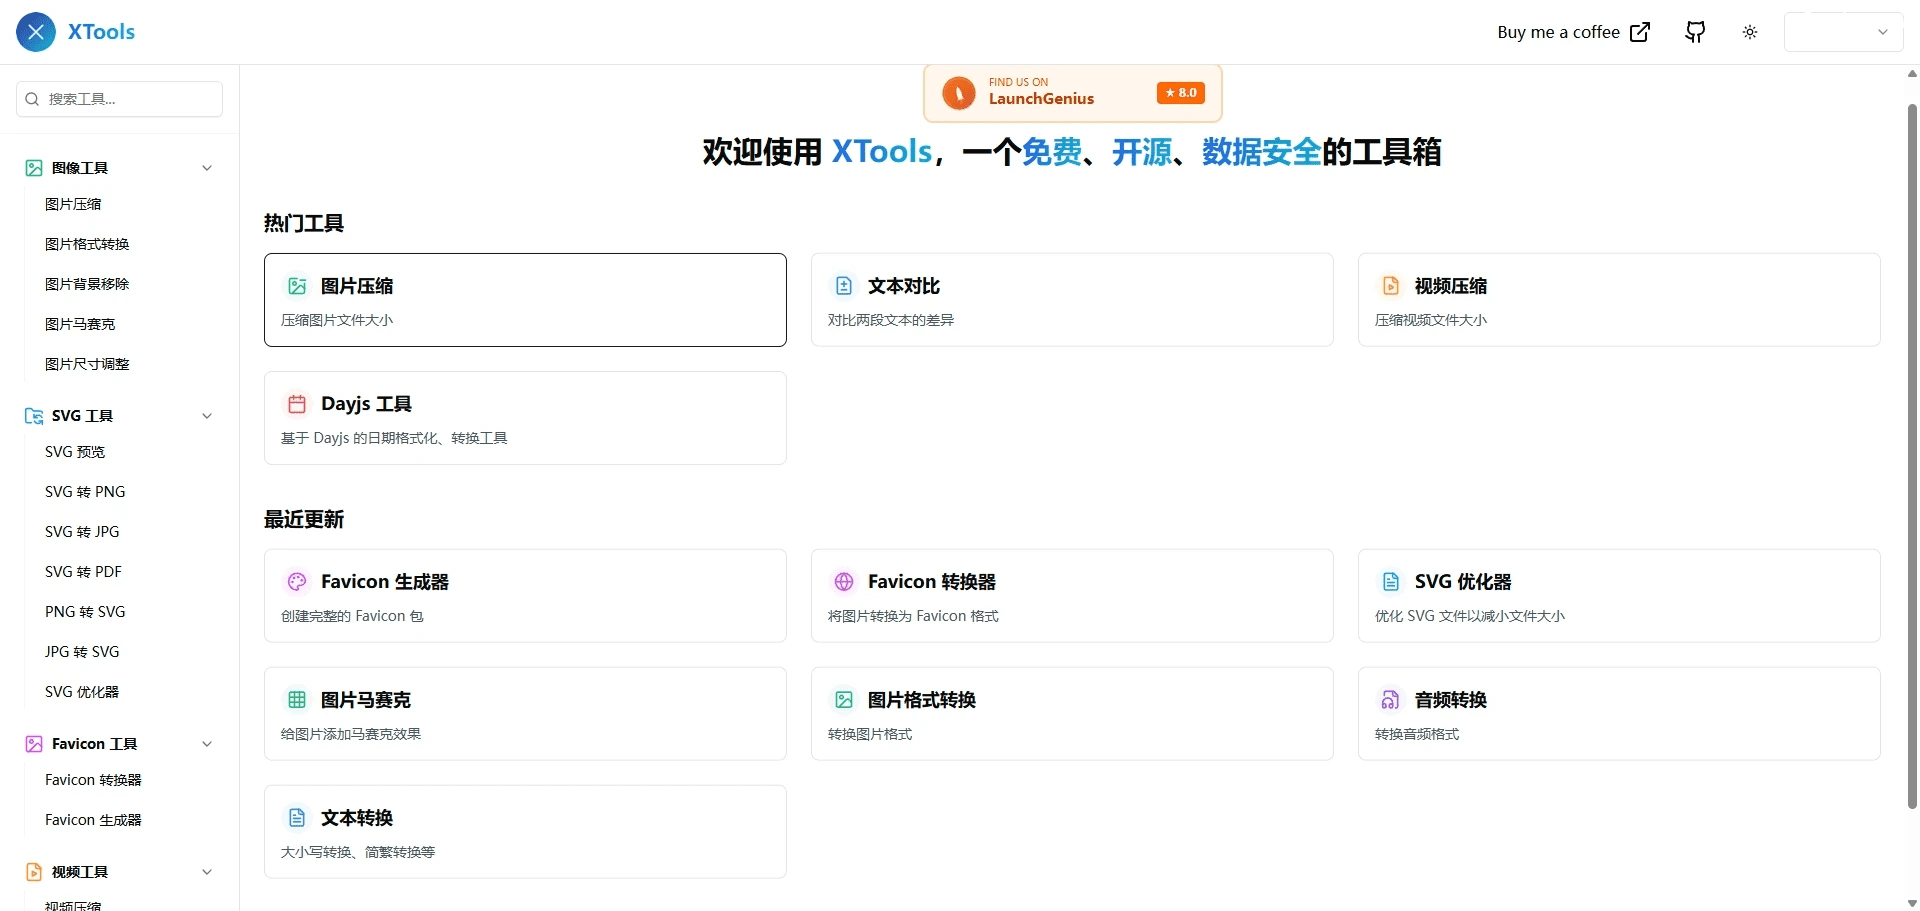Click the 文本对比 card icon
This screenshot has width=1920, height=911.
click(x=844, y=286)
